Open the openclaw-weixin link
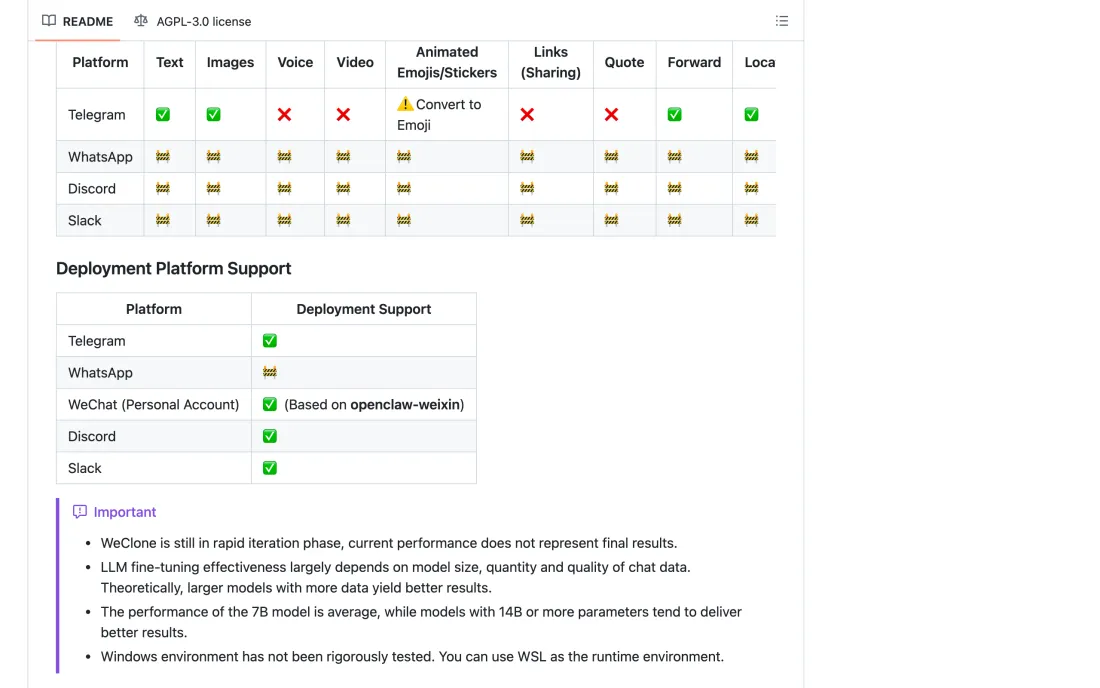Screen dimensions: 1100x688 coord(405,405)
